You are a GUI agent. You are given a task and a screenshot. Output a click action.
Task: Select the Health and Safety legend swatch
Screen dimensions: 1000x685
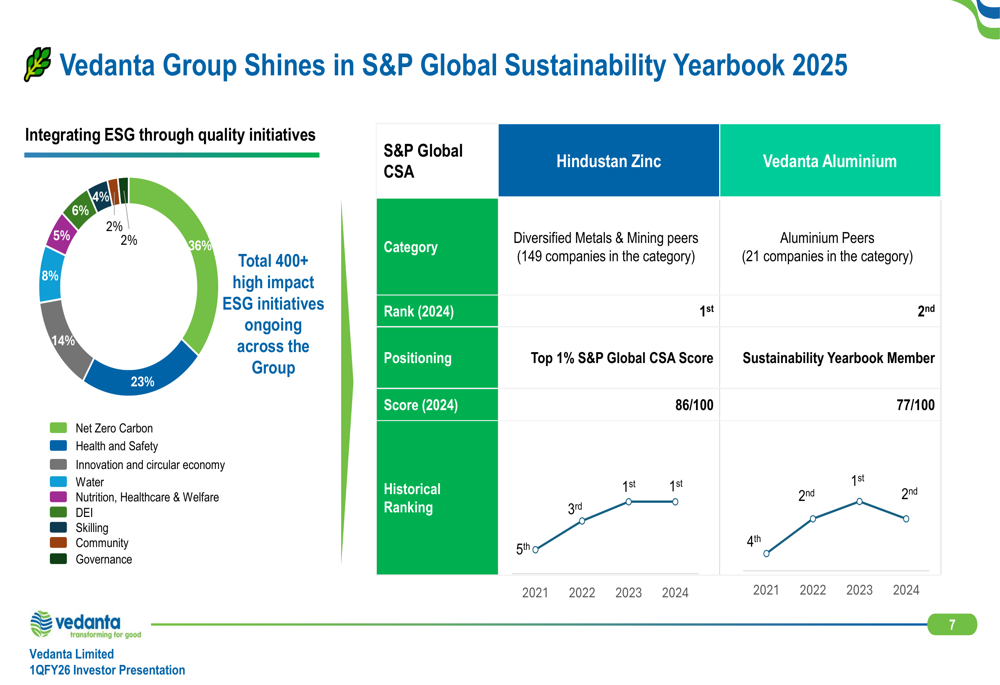(x=58, y=445)
